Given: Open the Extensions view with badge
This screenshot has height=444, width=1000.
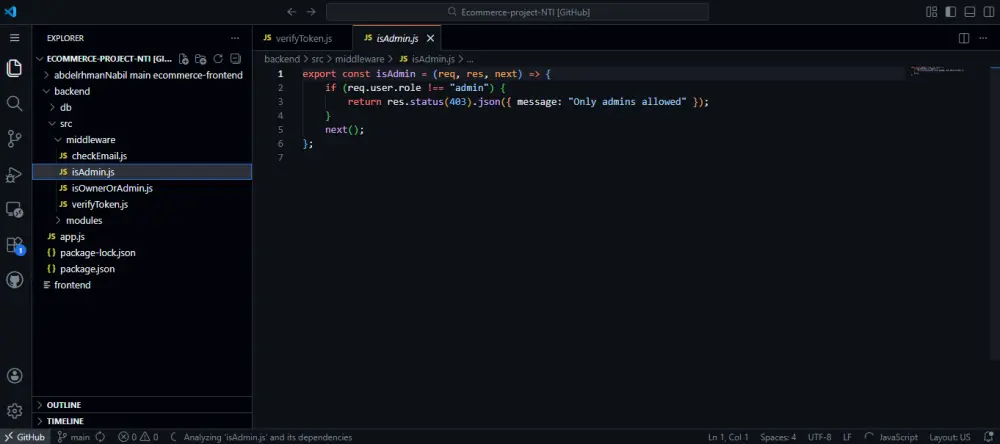Looking at the screenshot, I should tap(15, 245).
